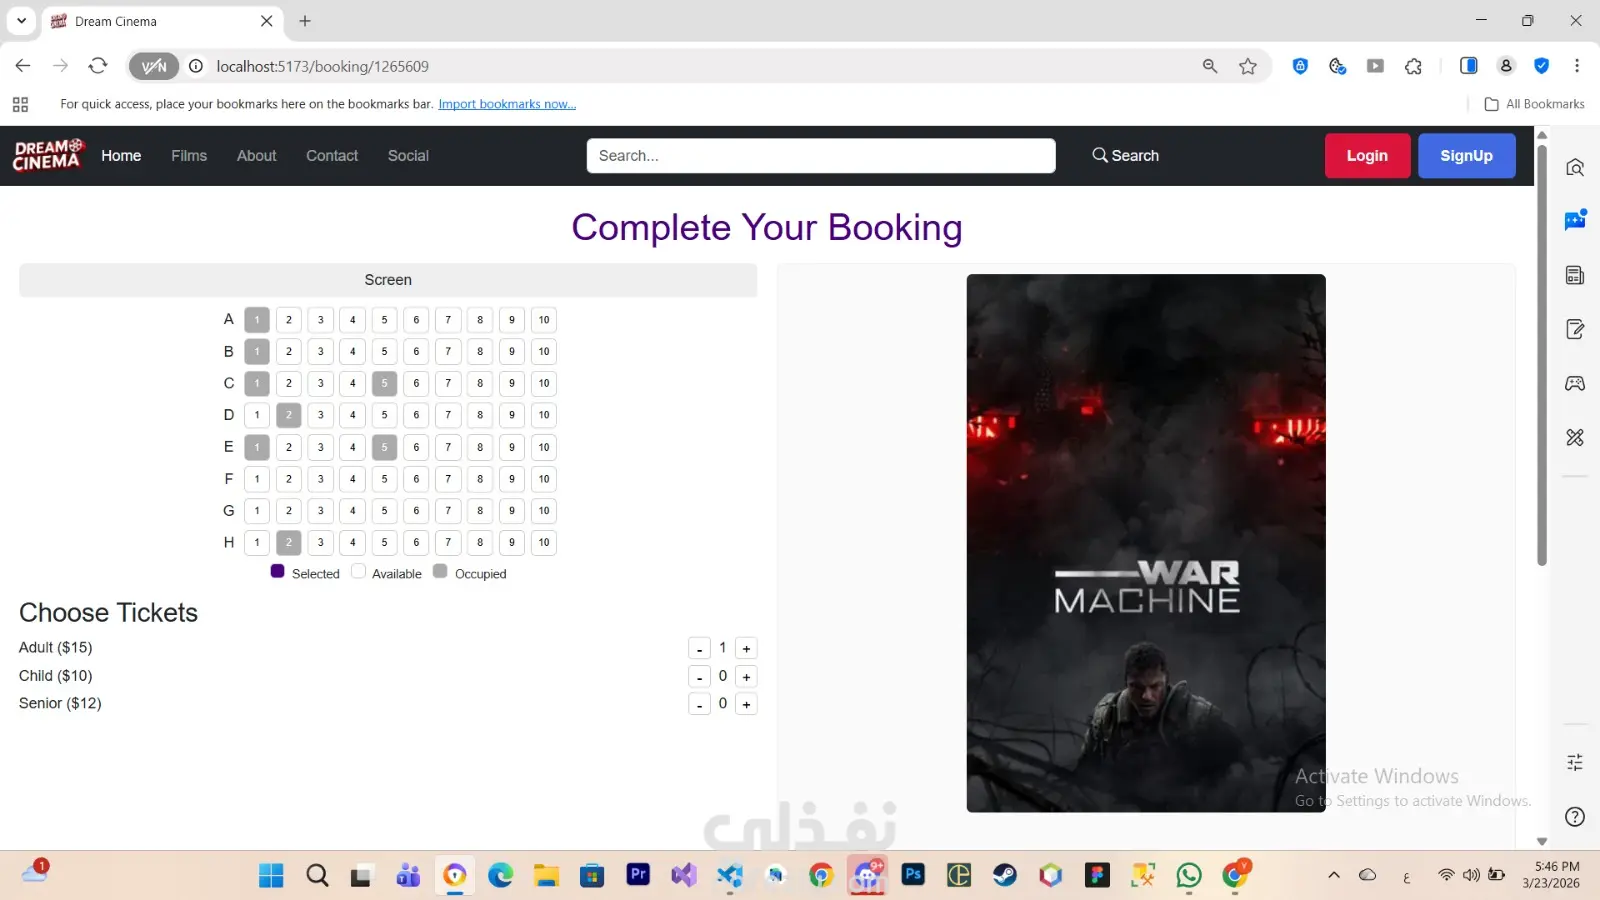Launch WhatsApp from the taskbar
Image resolution: width=1600 pixels, height=900 pixels.
click(1189, 876)
